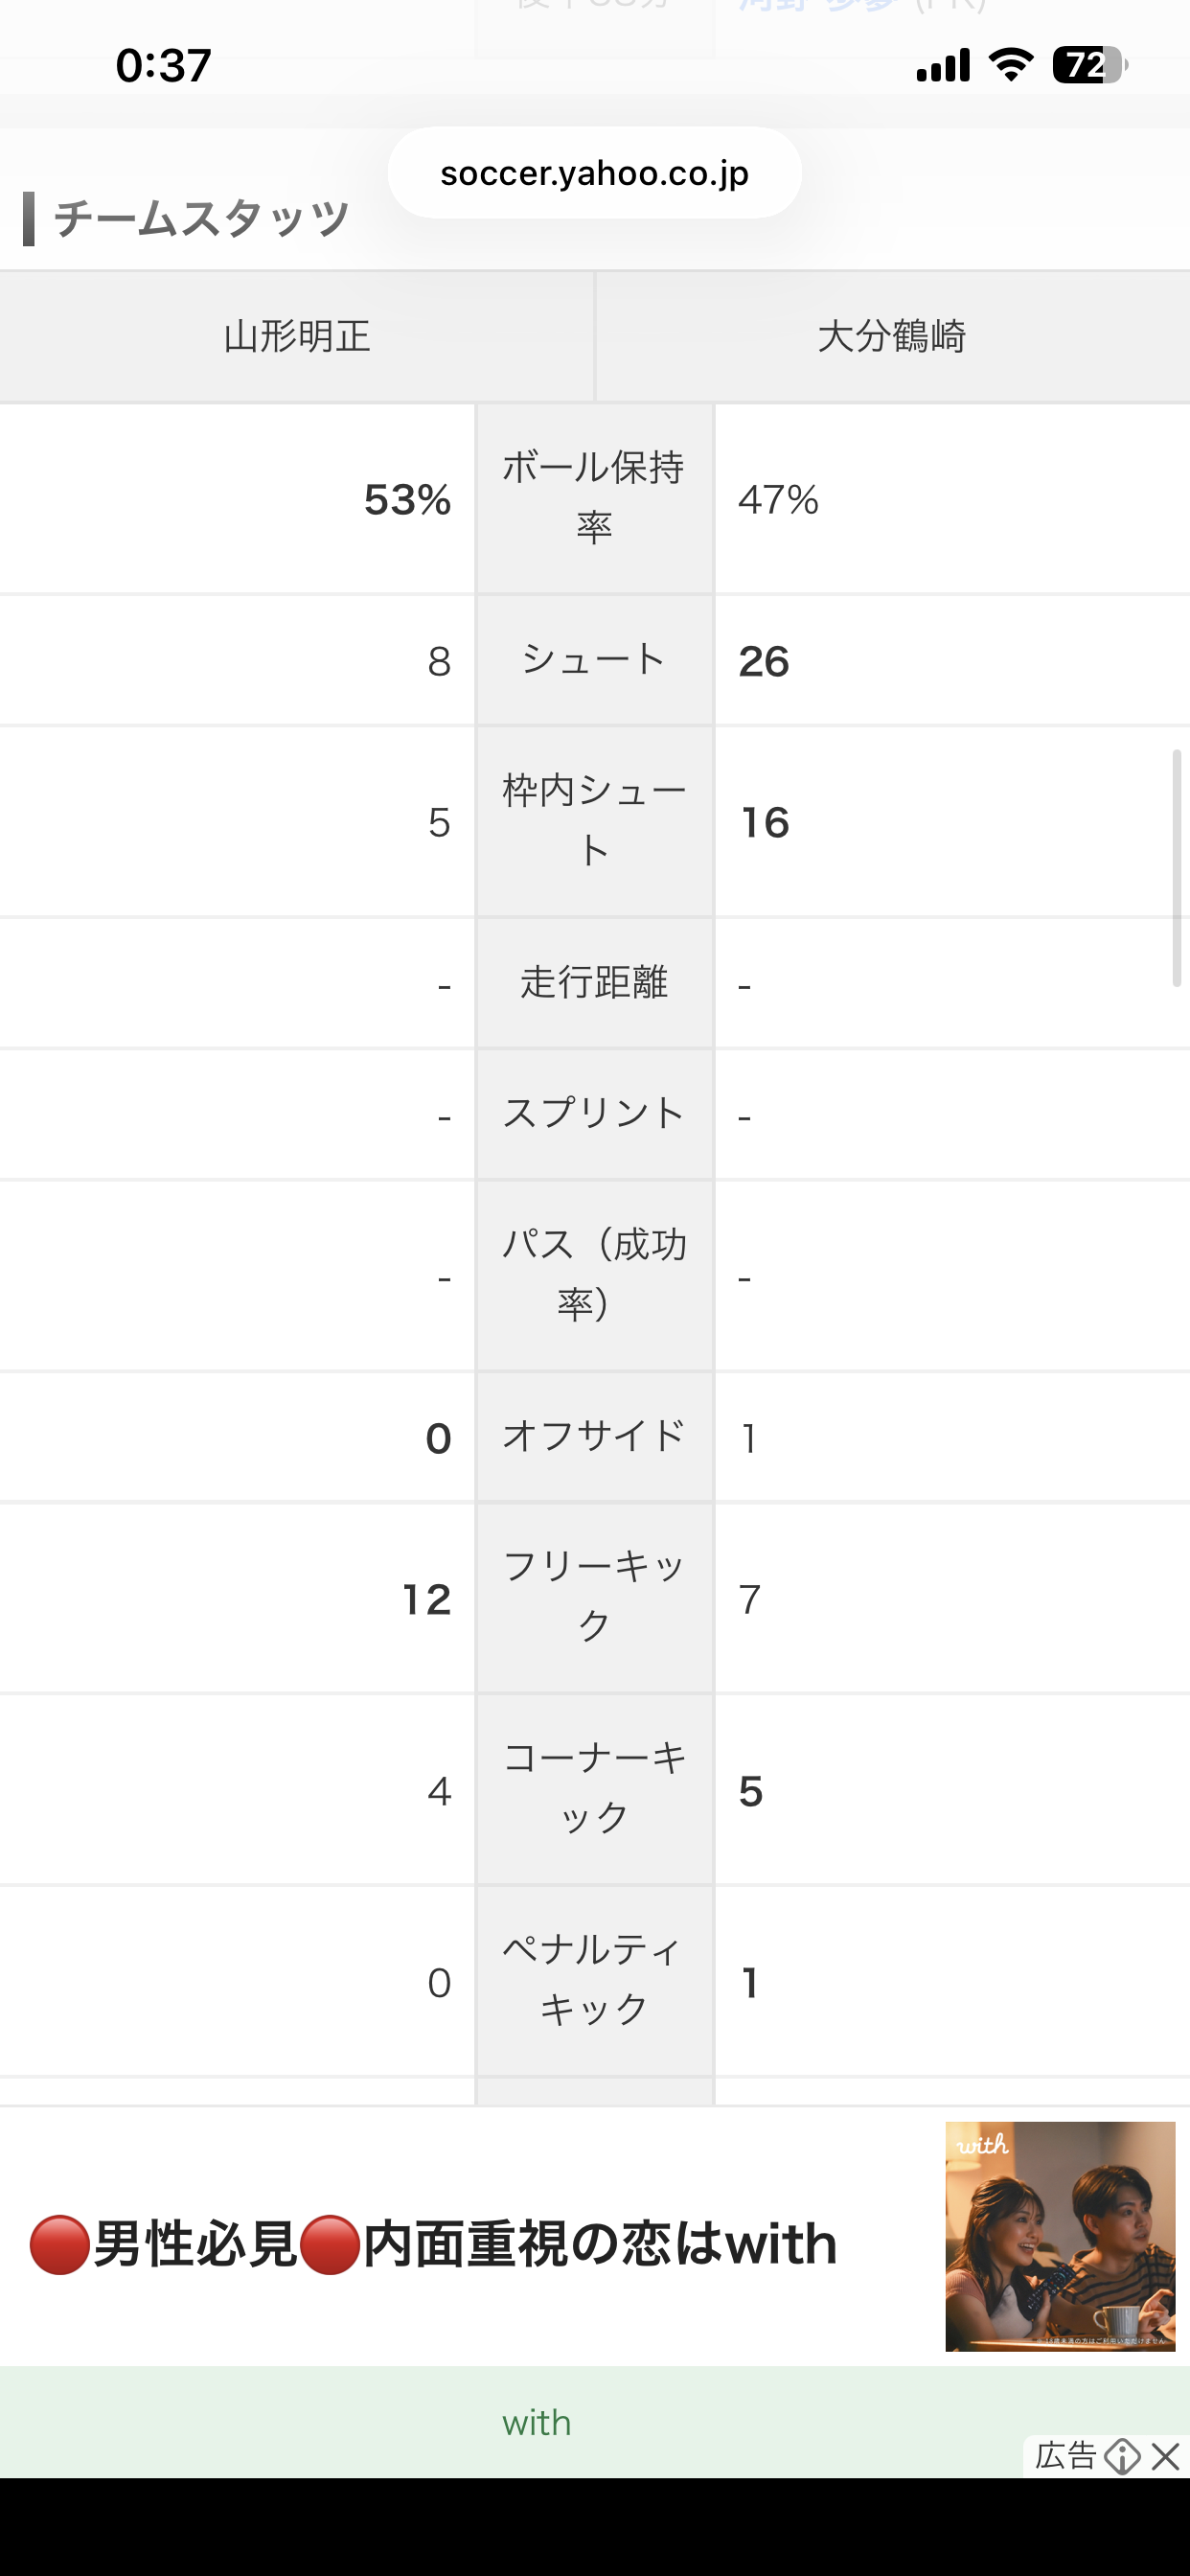Image resolution: width=1190 pixels, height=2576 pixels.
Task: Tap the cellular signal bars icon
Action: click(943, 66)
